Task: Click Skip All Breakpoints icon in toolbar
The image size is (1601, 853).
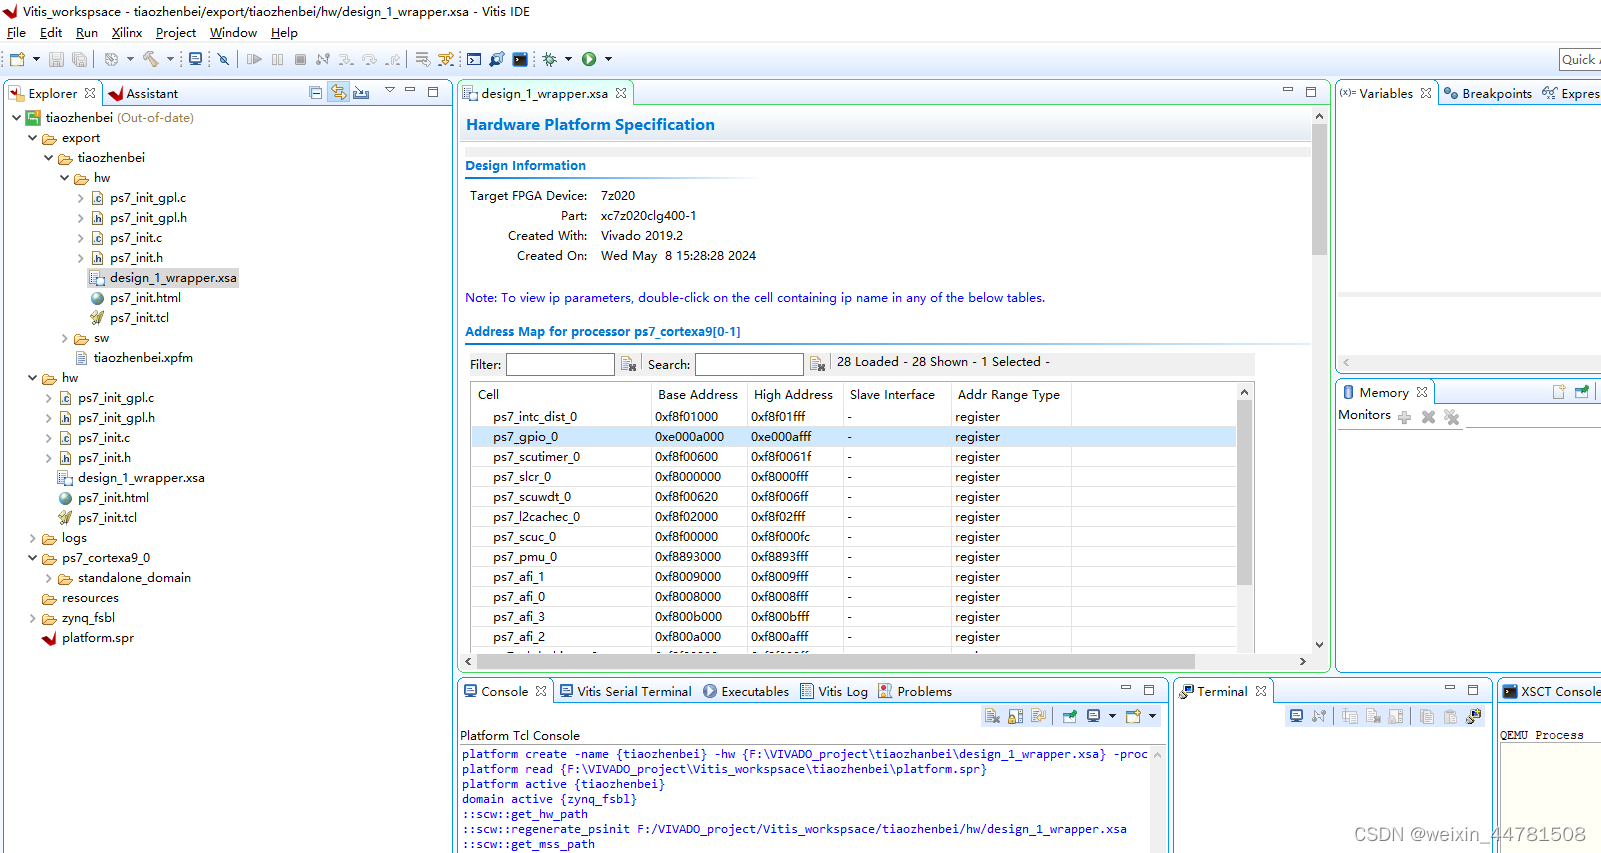Action: [x=223, y=60]
